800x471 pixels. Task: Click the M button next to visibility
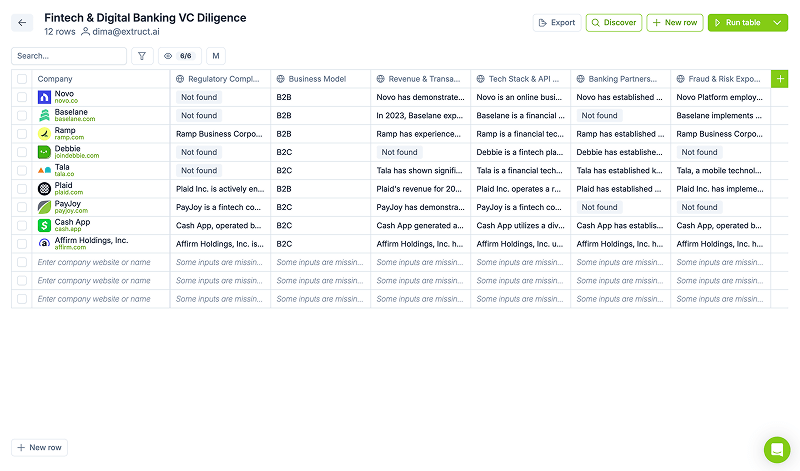[x=216, y=56]
